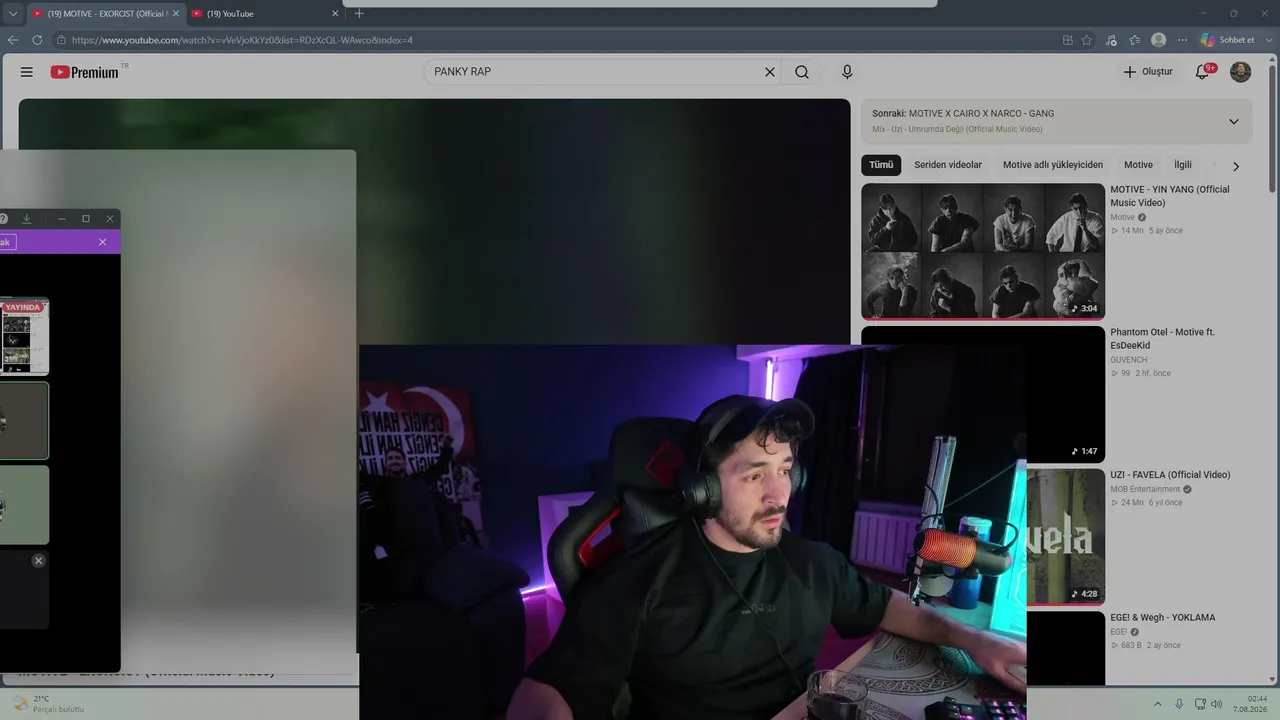Start voice search with the microphone

click(847, 72)
